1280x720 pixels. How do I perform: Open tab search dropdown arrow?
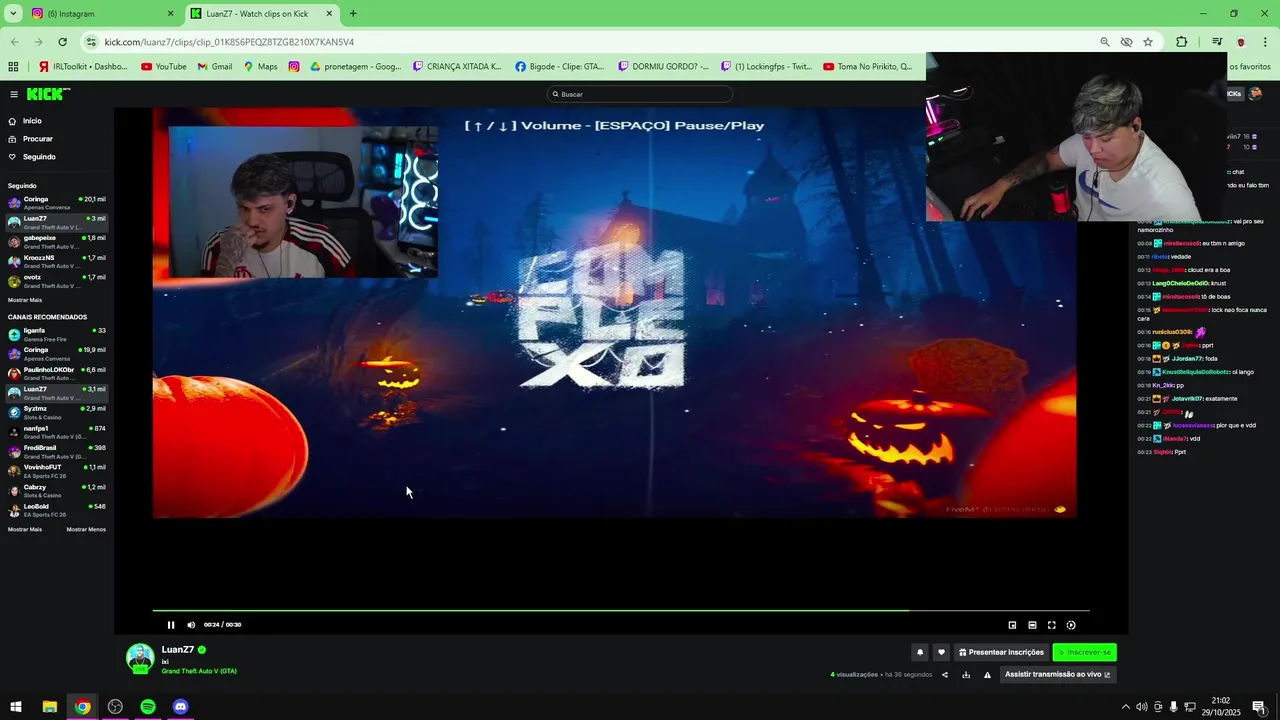pos(13,14)
